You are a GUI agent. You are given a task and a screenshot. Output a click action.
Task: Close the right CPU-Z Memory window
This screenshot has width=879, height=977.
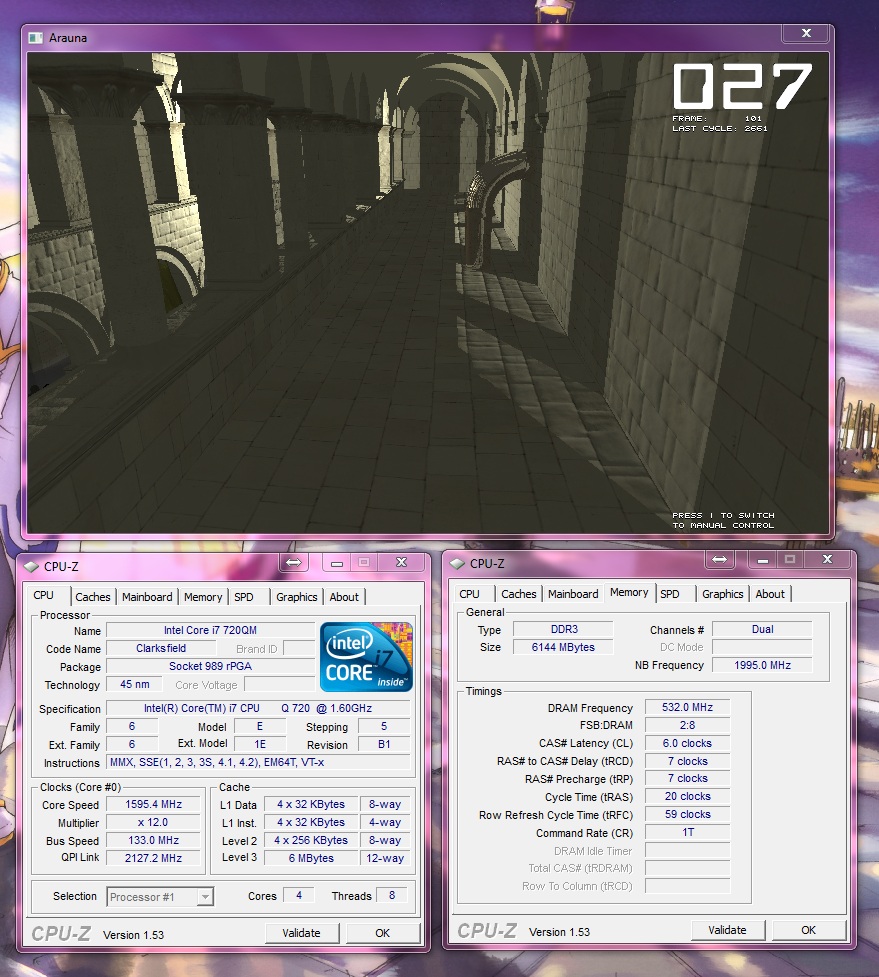tap(827, 559)
